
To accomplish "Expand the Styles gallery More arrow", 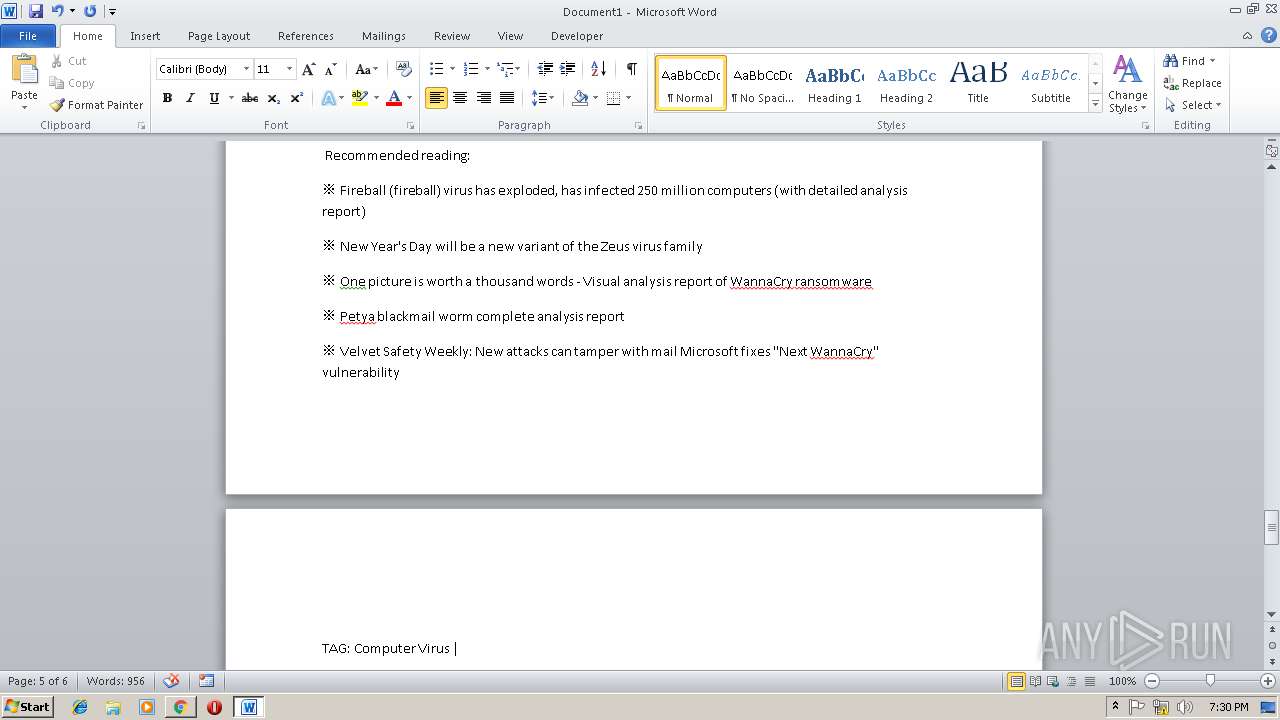I will click(x=1095, y=104).
